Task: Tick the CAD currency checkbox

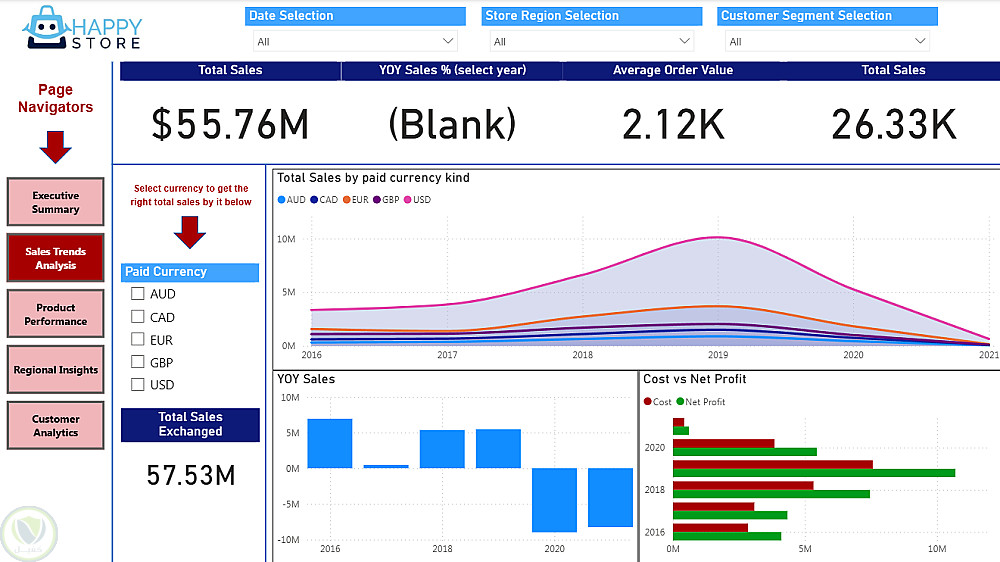Action: click(137, 316)
